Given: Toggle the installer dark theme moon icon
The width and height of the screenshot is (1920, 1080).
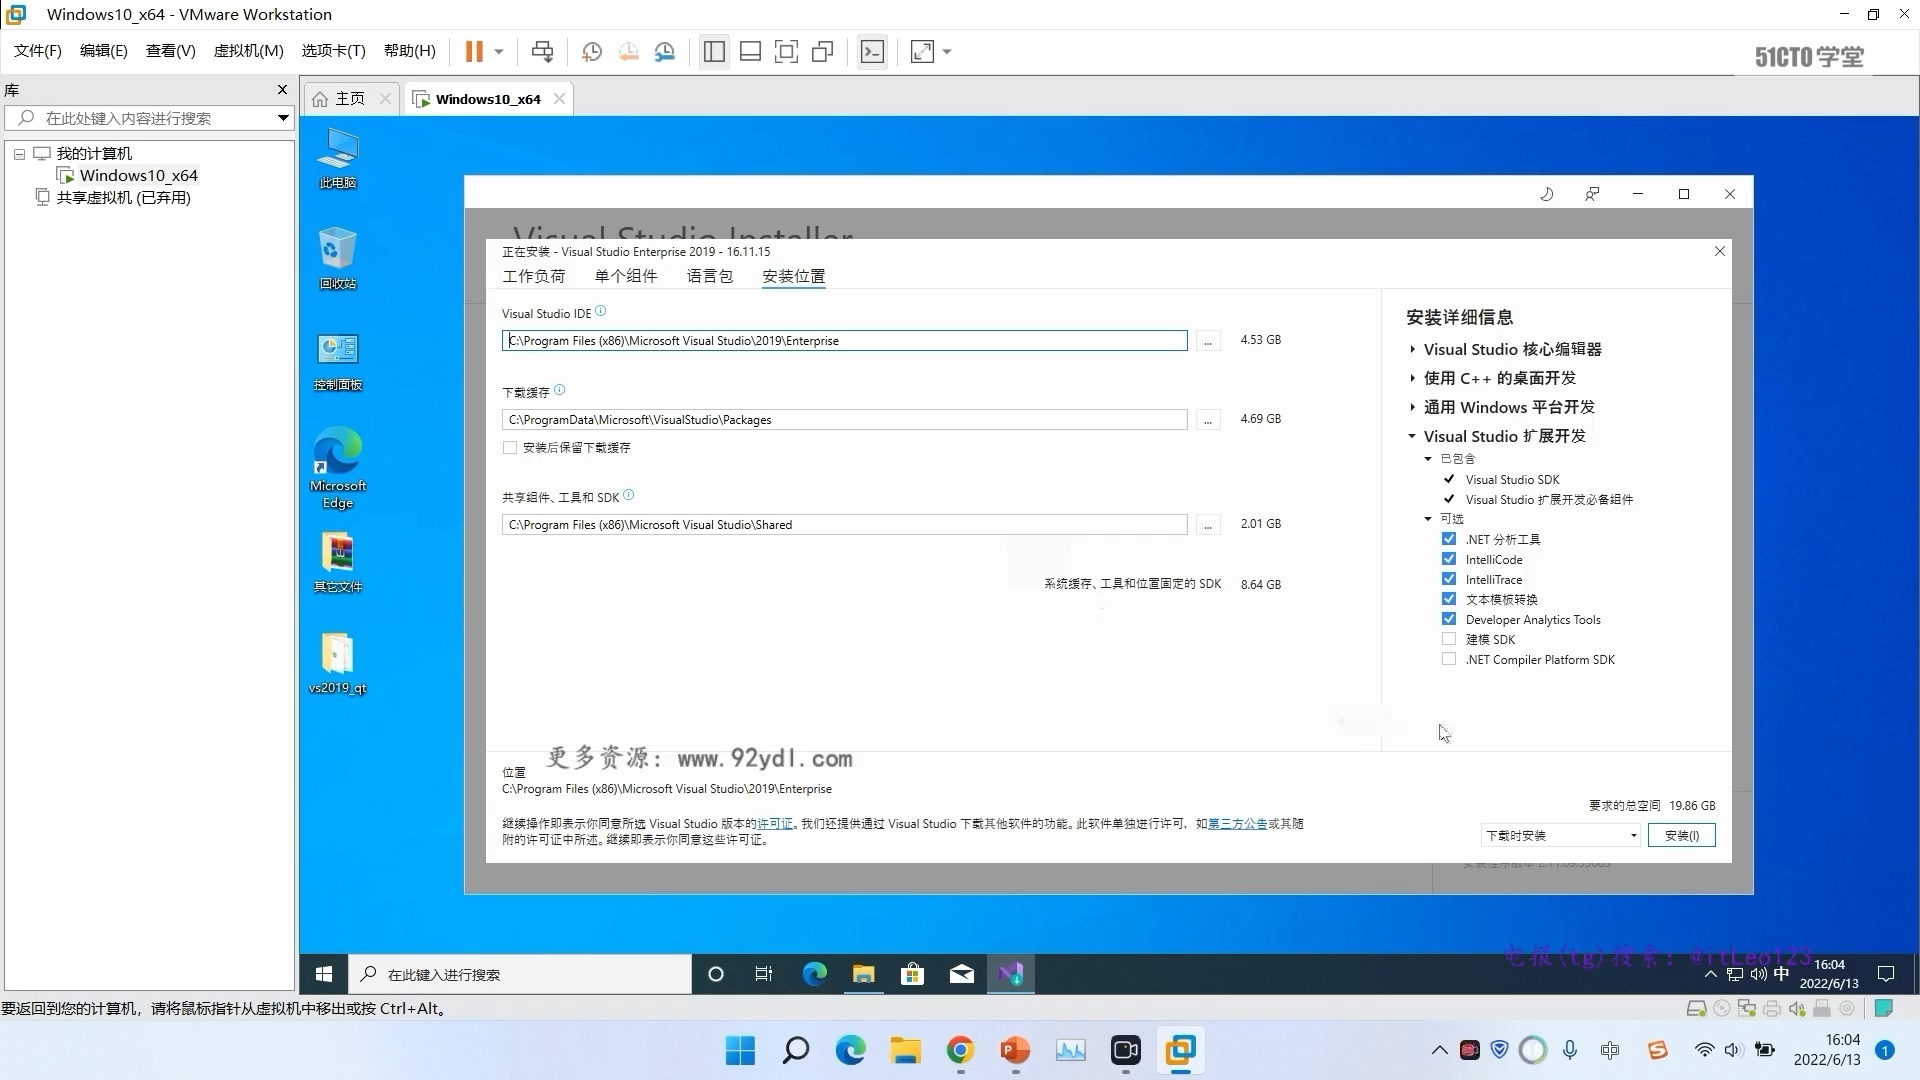Looking at the screenshot, I should point(1546,194).
